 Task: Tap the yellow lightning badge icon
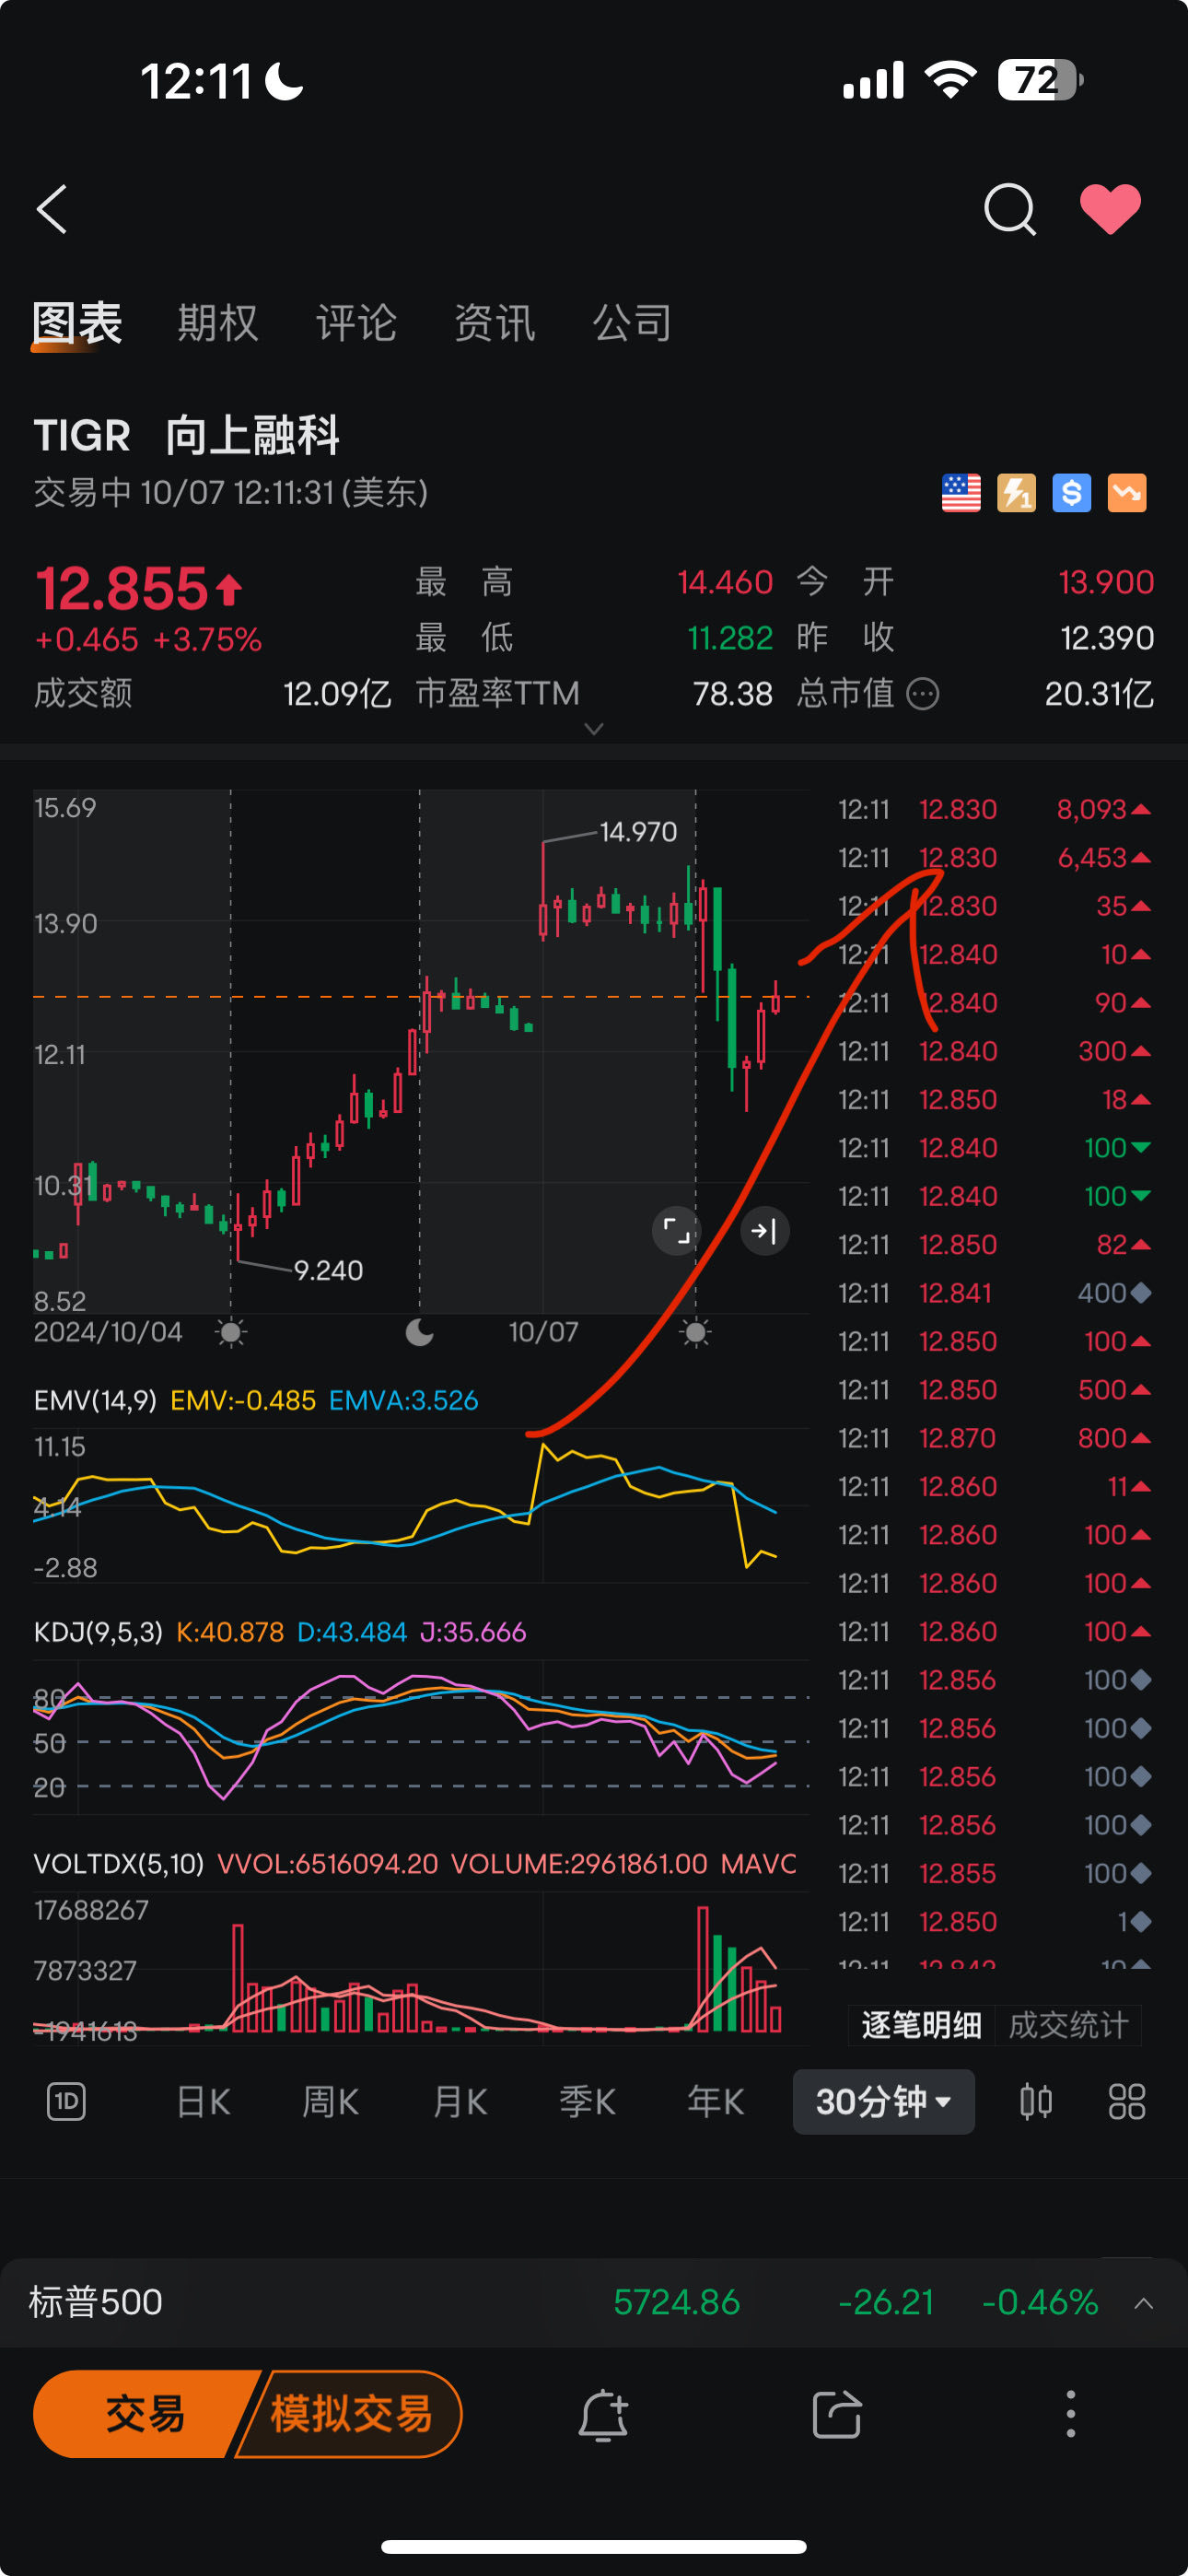[x=1016, y=493]
